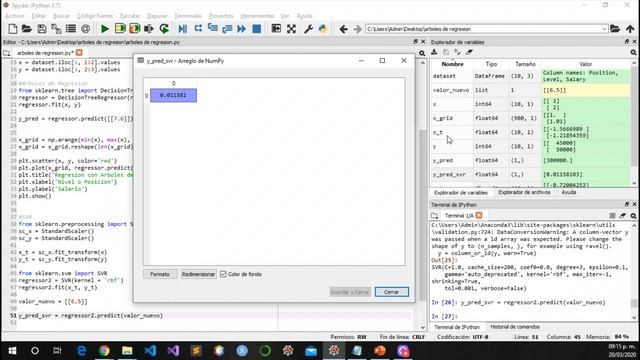Sort variables by the Tamaño column header
640x360 pixels.
pyautogui.click(x=525, y=64)
